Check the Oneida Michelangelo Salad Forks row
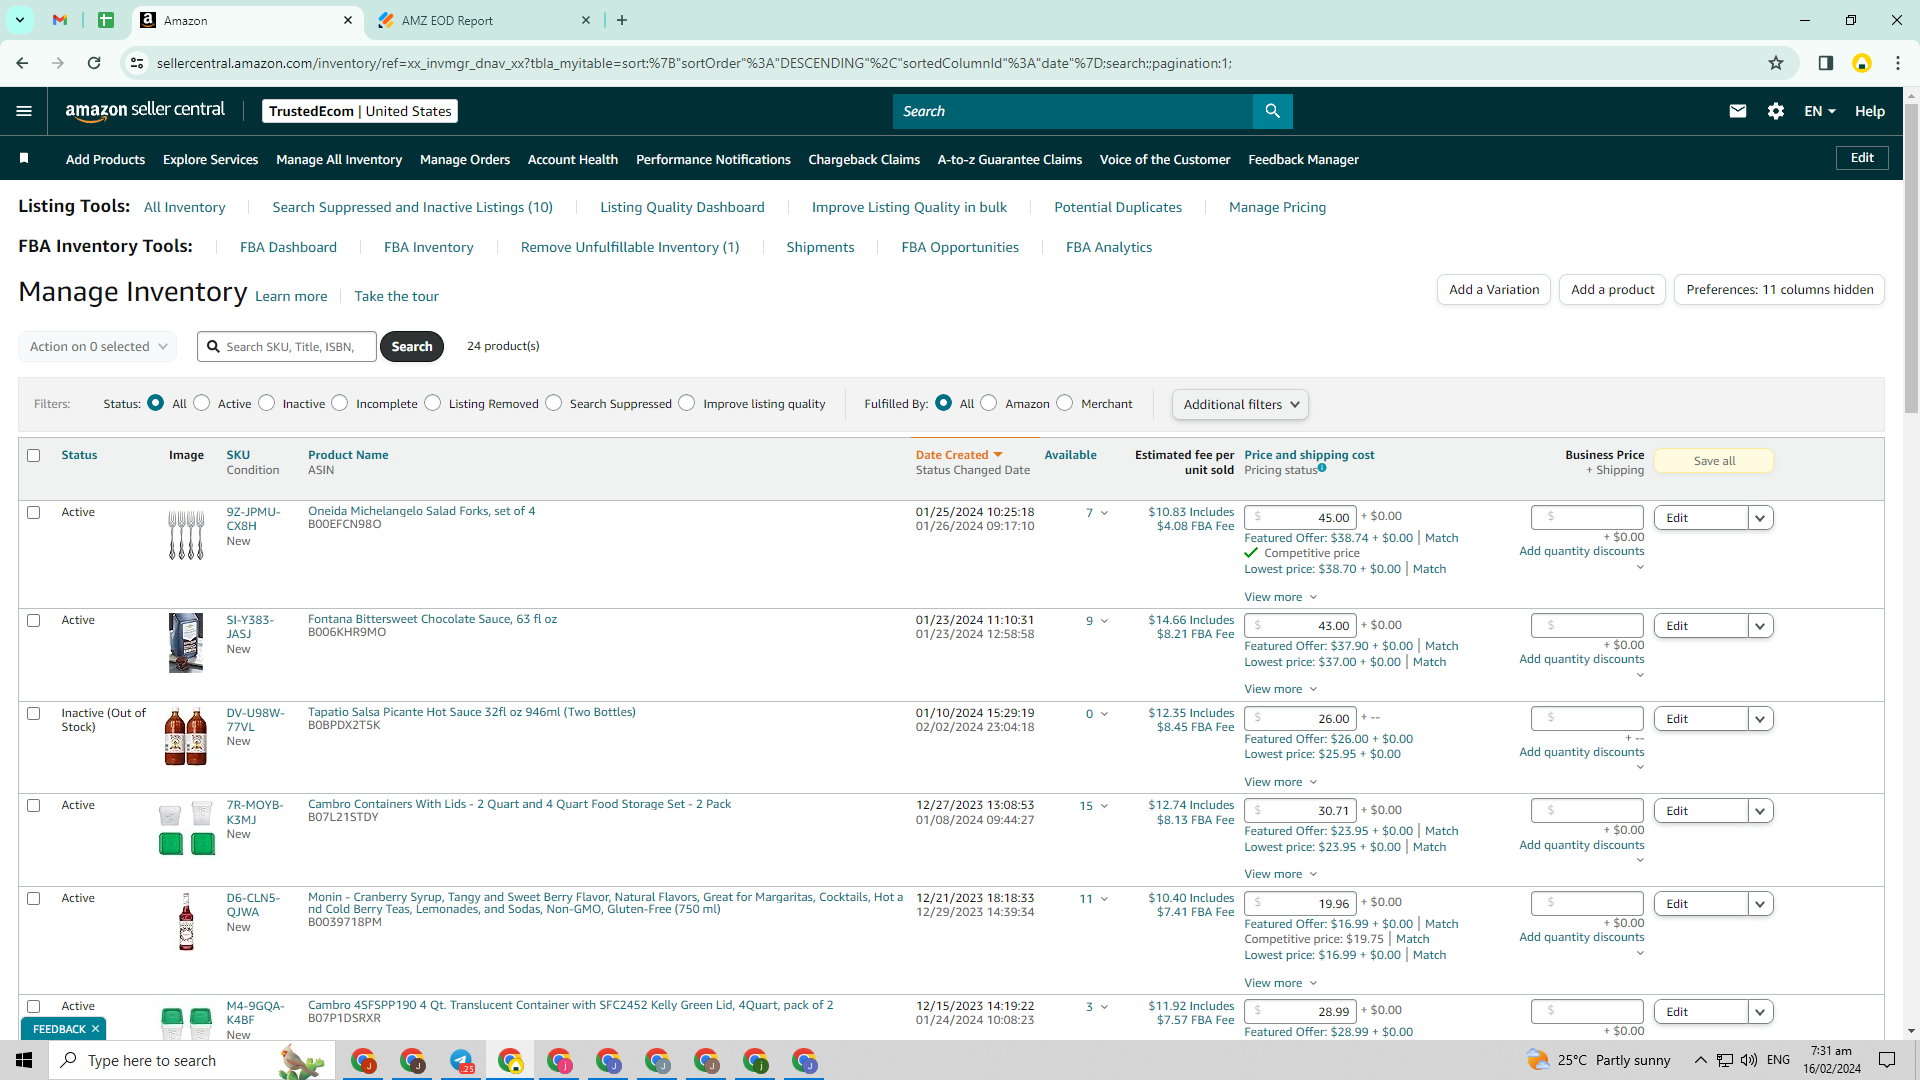The image size is (1920, 1080). pyautogui.click(x=34, y=512)
